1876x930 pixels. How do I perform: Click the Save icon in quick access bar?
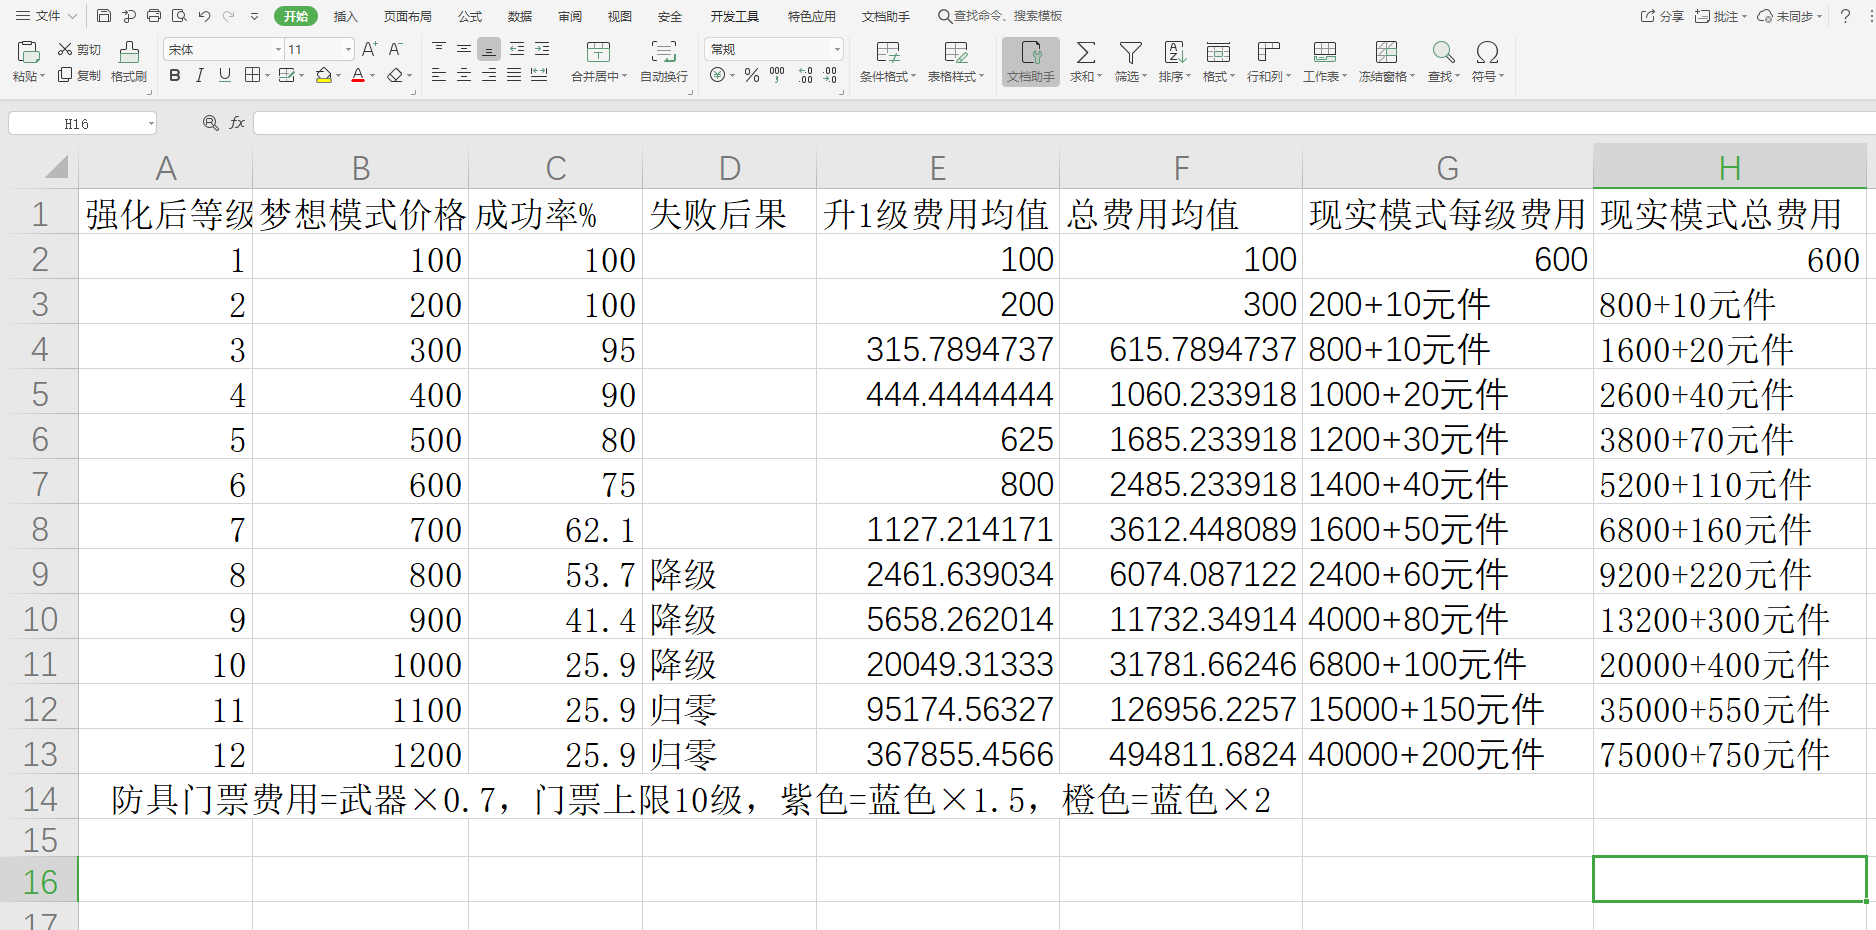pyautogui.click(x=104, y=16)
